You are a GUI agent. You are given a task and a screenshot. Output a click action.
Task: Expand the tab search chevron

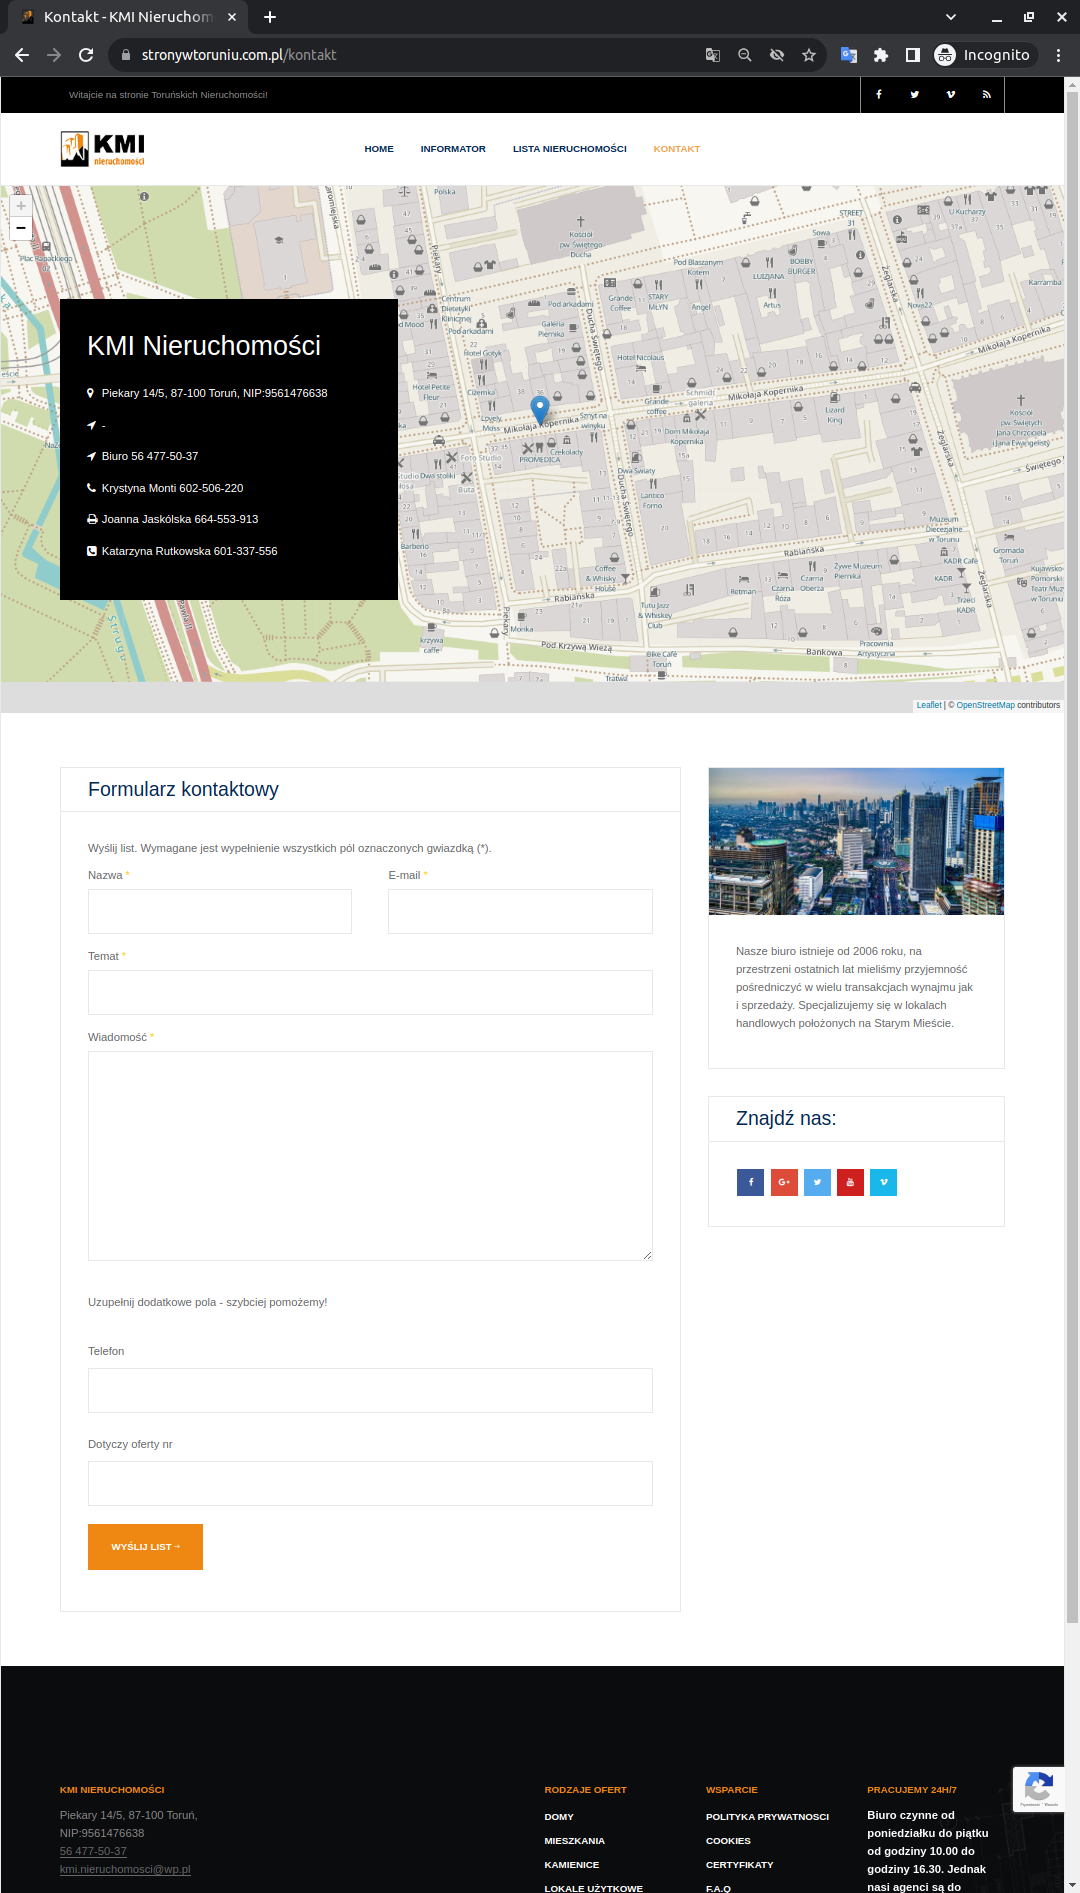951,17
